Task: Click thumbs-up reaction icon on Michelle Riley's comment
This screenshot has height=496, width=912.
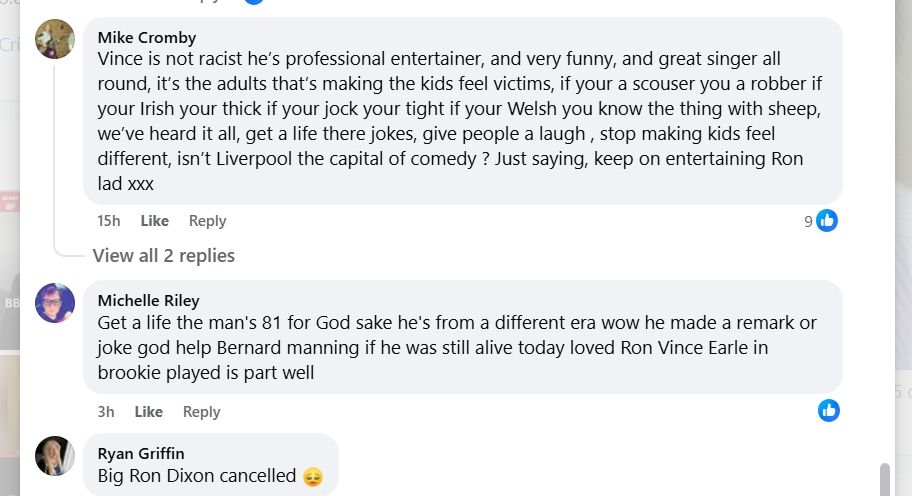Action: tap(828, 410)
